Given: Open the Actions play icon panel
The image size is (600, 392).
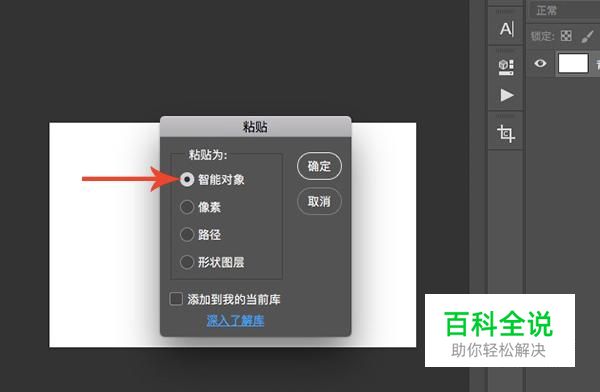Looking at the screenshot, I should (x=507, y=95).
